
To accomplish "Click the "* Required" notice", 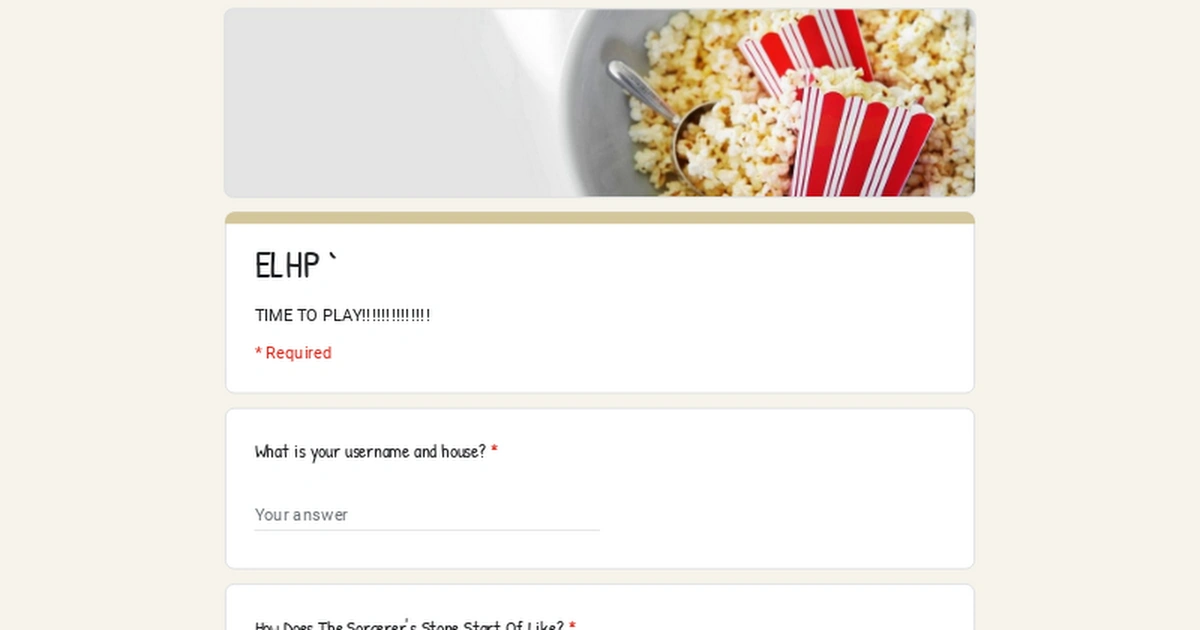I will tap(293, 353).
